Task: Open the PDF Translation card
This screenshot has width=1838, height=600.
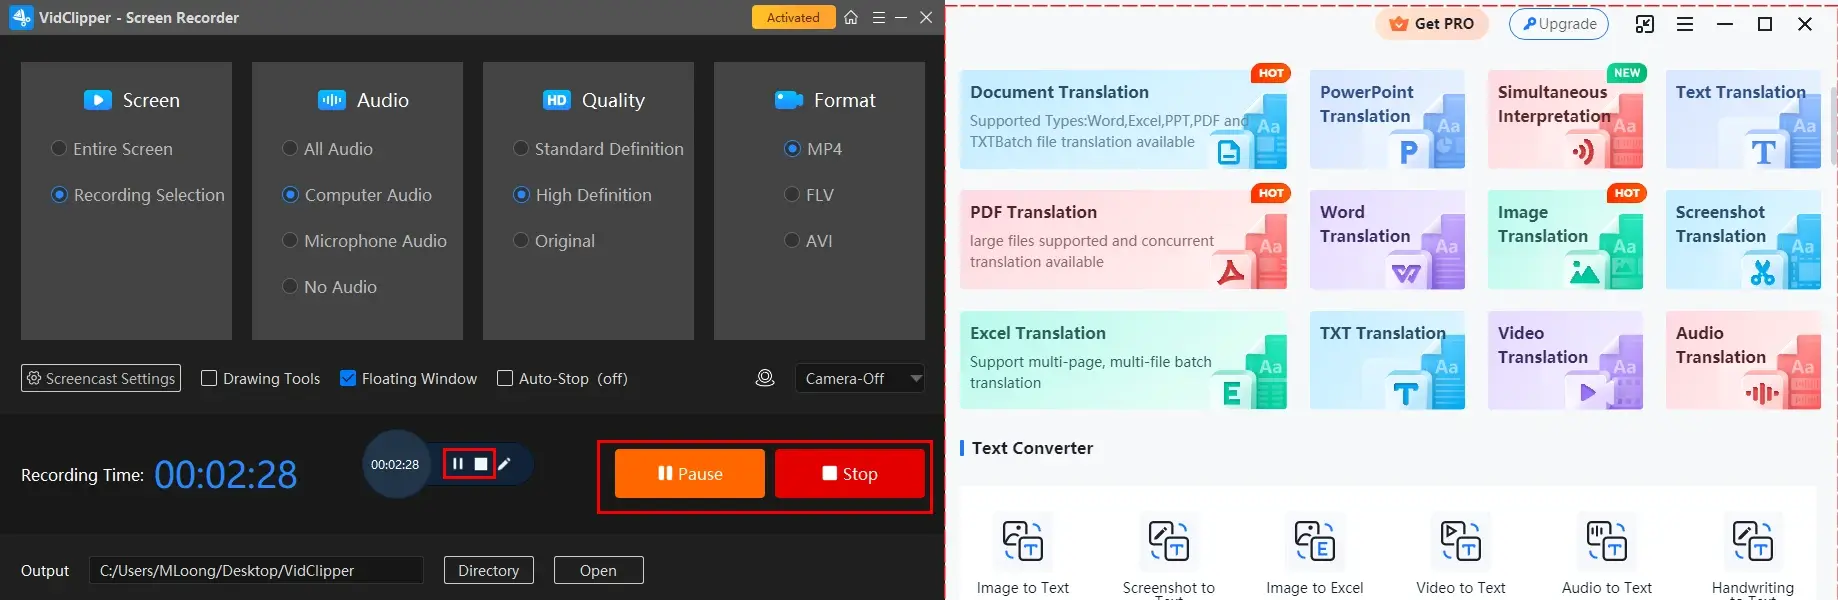Action: tap(1123, 240)
